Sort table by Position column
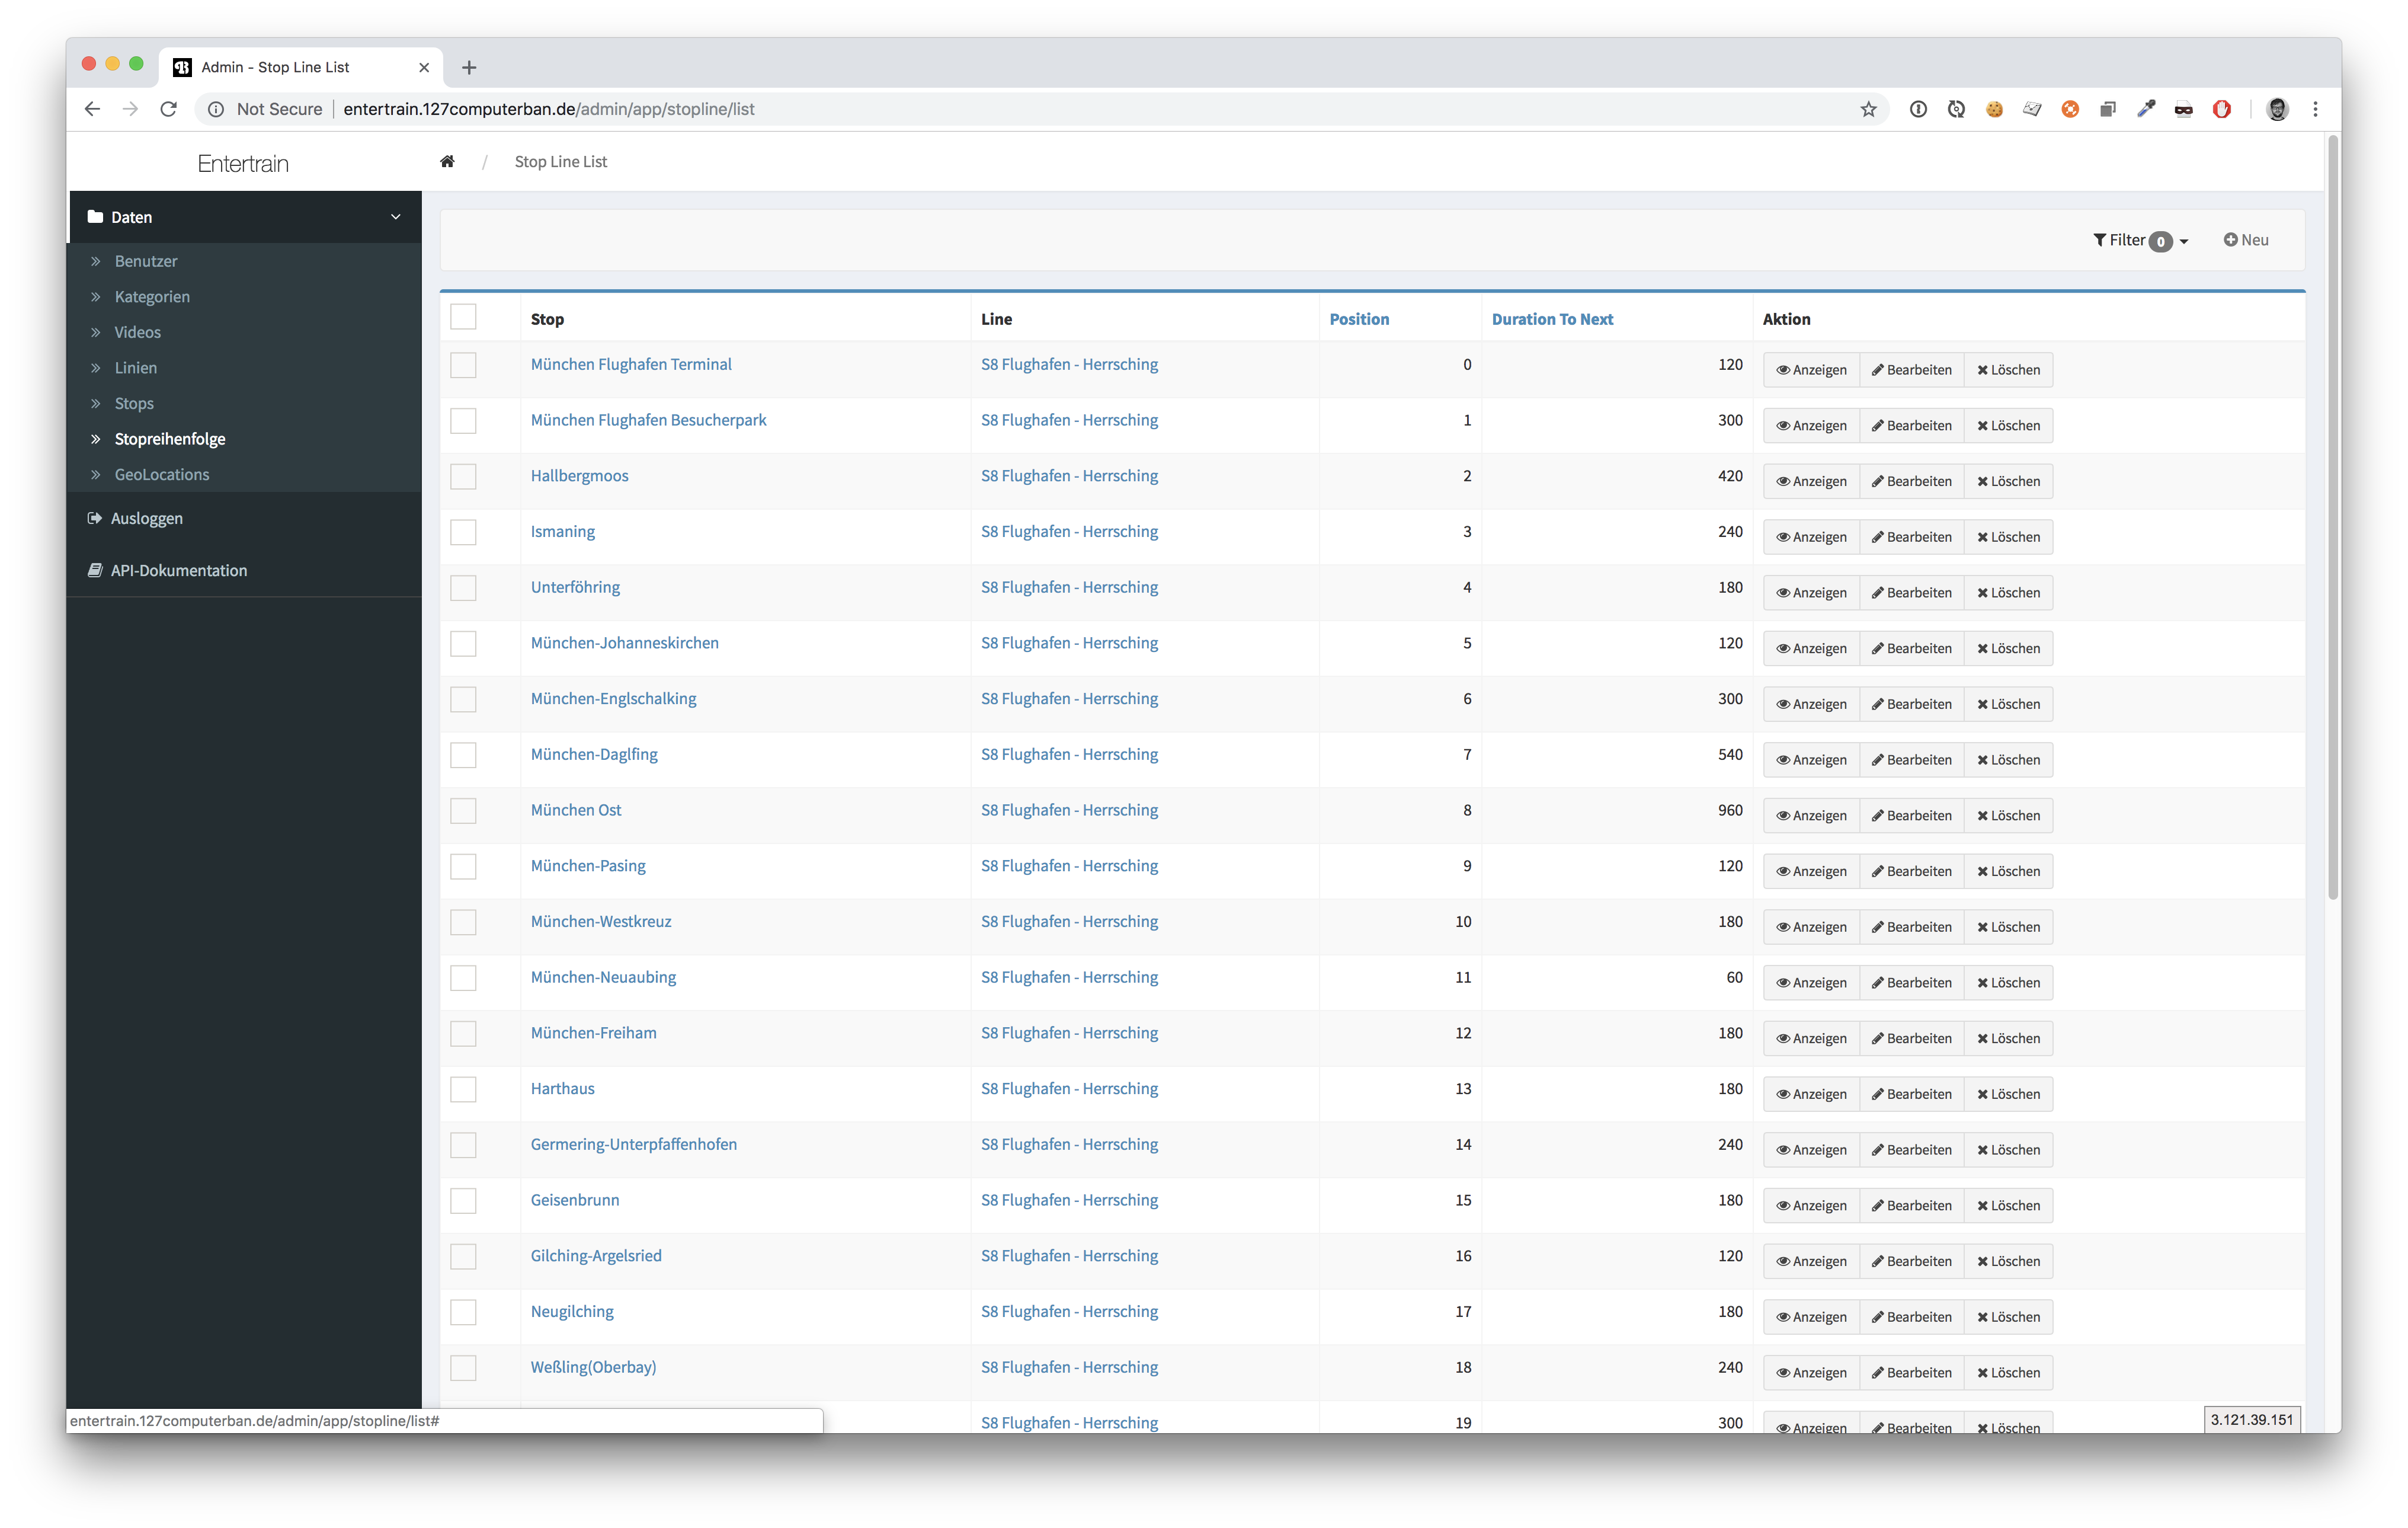 [1358, 319]
